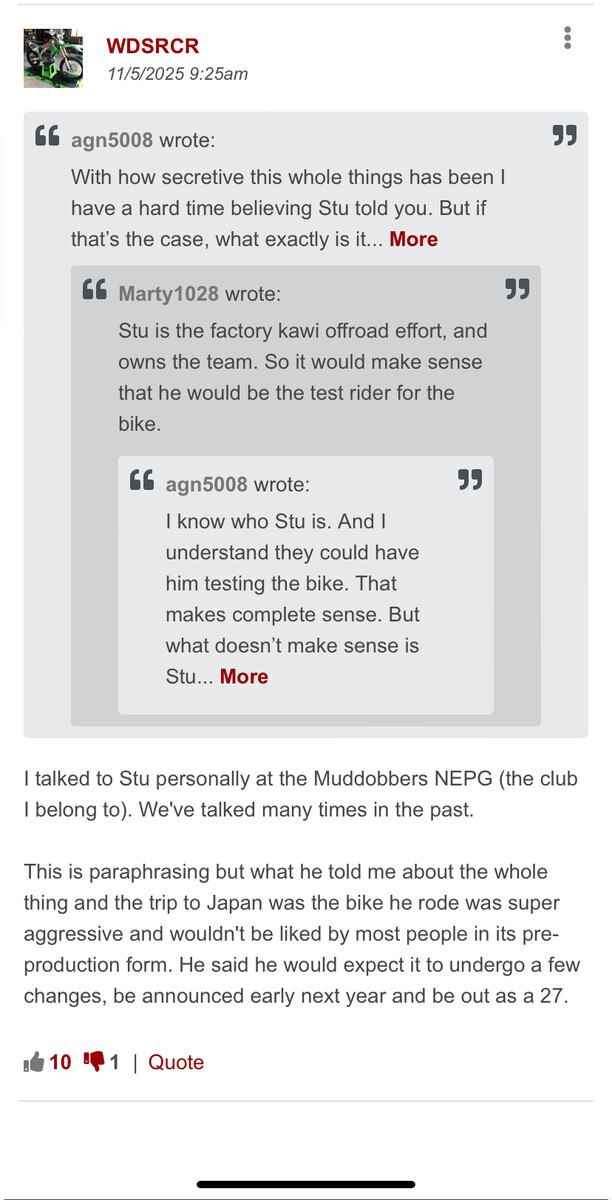This screenshot has width=612, height=1200.
Task: Open the WDSRCR username profile link
Action: click(152, 46)
